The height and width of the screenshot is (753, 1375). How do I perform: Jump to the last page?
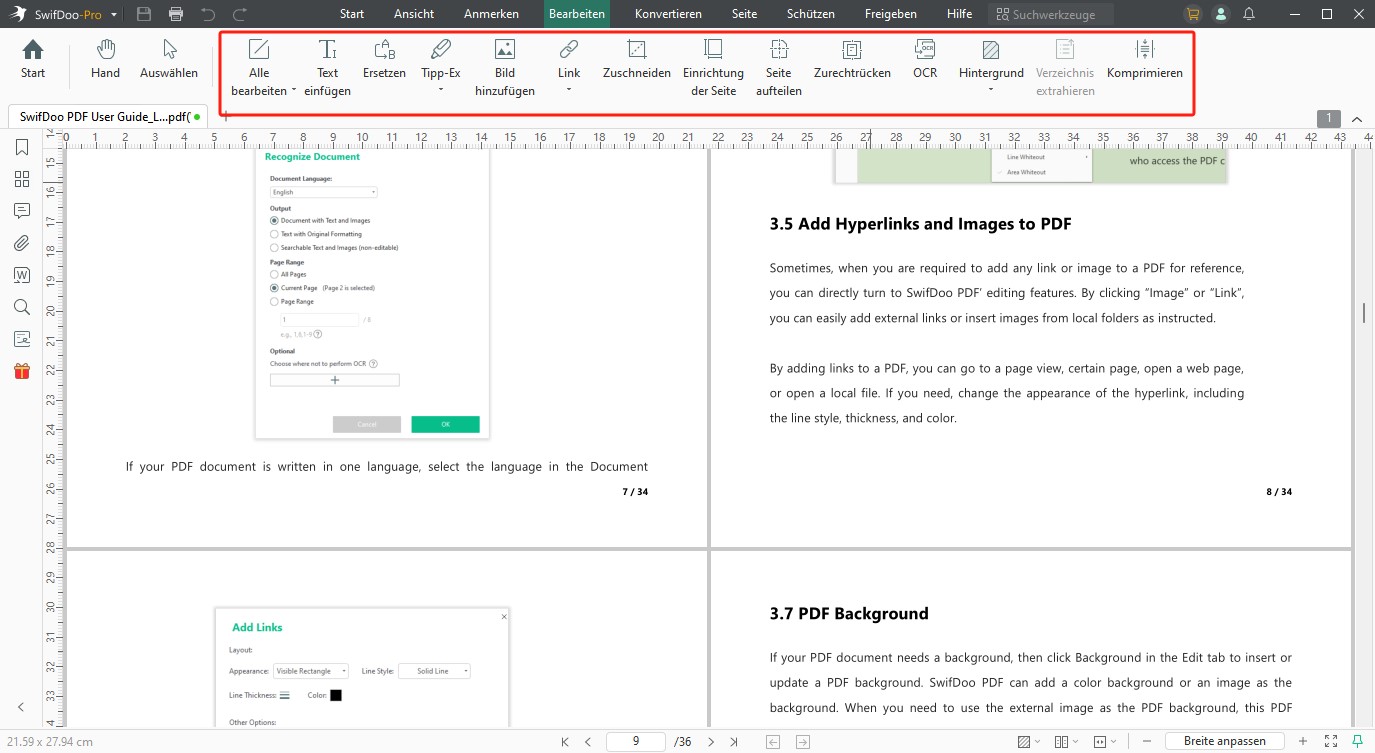click(x=735, y=742)
